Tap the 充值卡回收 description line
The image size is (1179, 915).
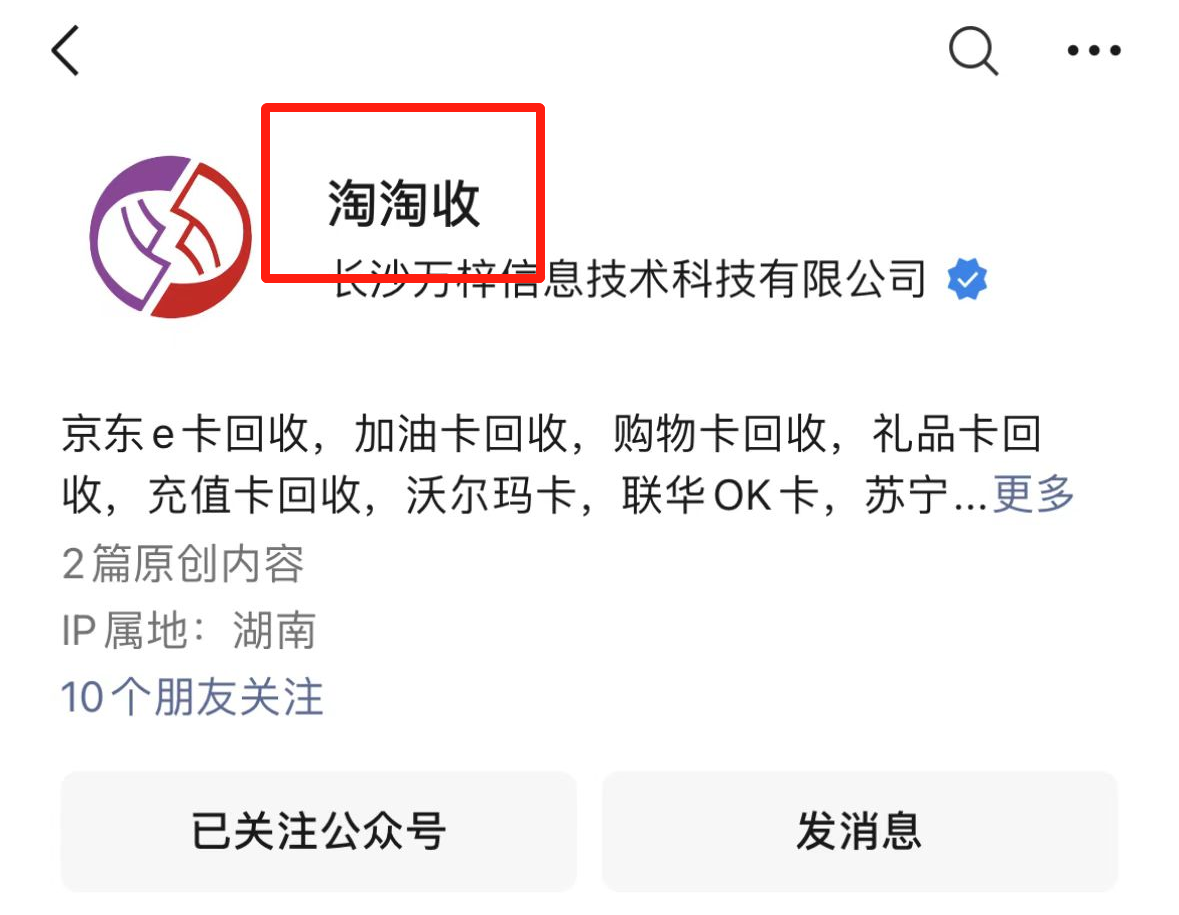pos(255,495)
